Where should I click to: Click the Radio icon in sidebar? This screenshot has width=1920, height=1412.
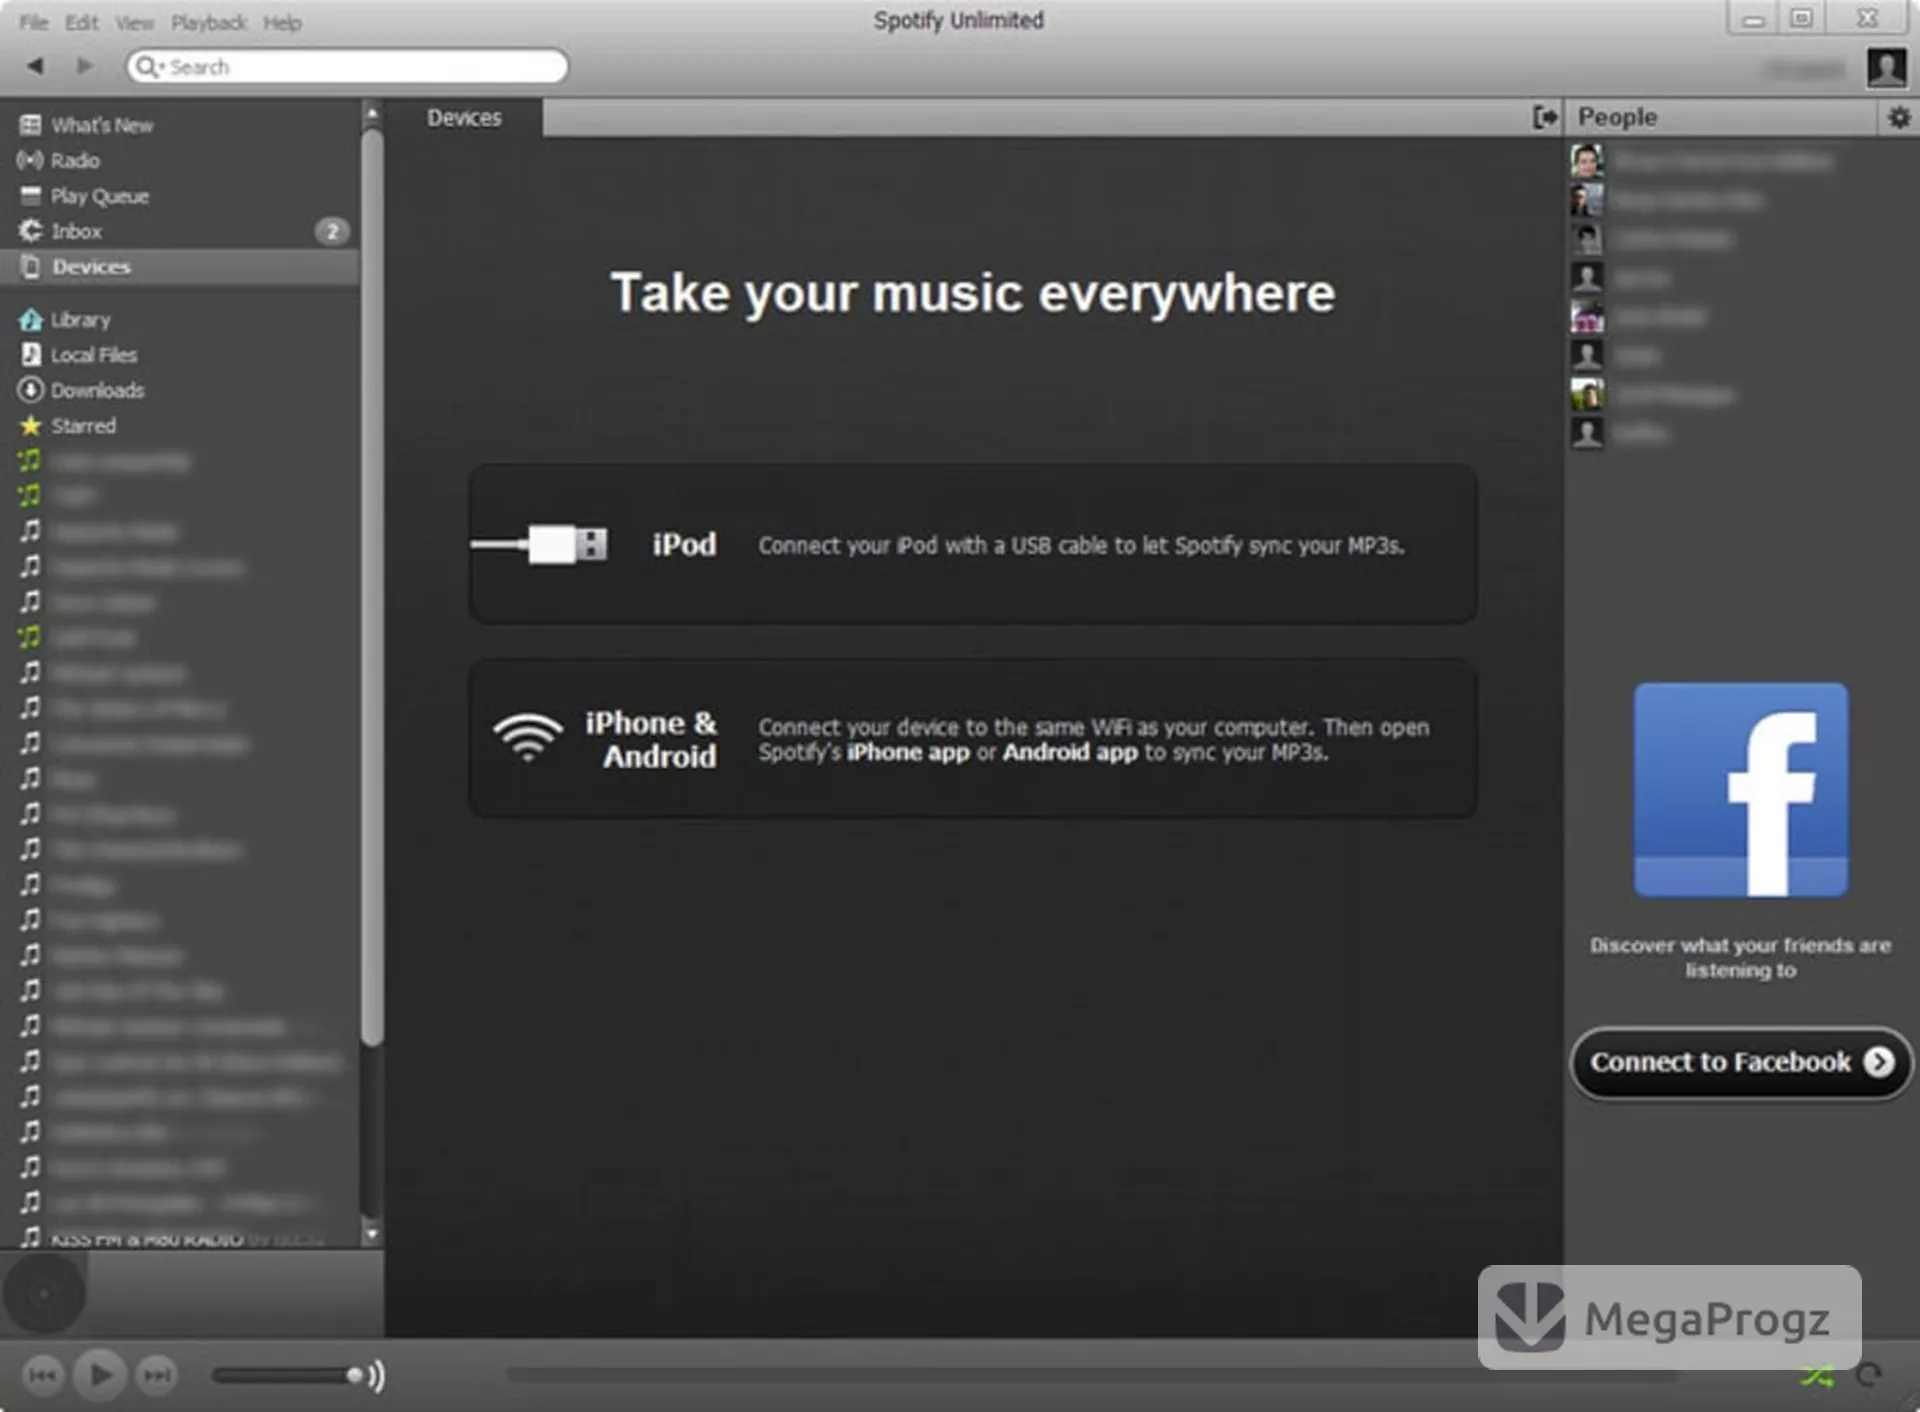30,160
